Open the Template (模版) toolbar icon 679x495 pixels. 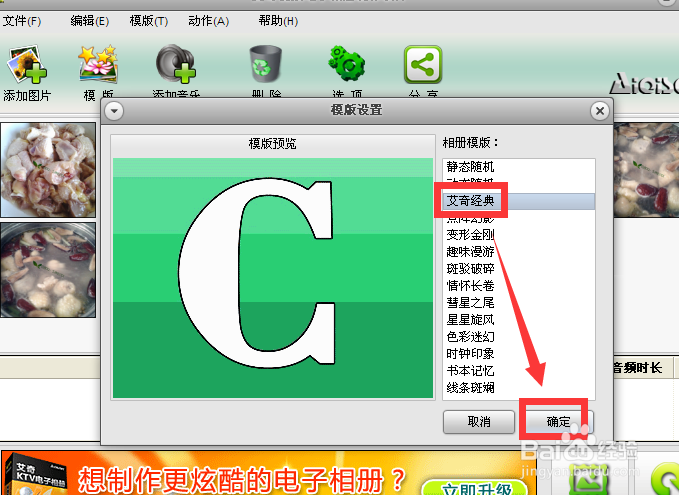point(98,64)
